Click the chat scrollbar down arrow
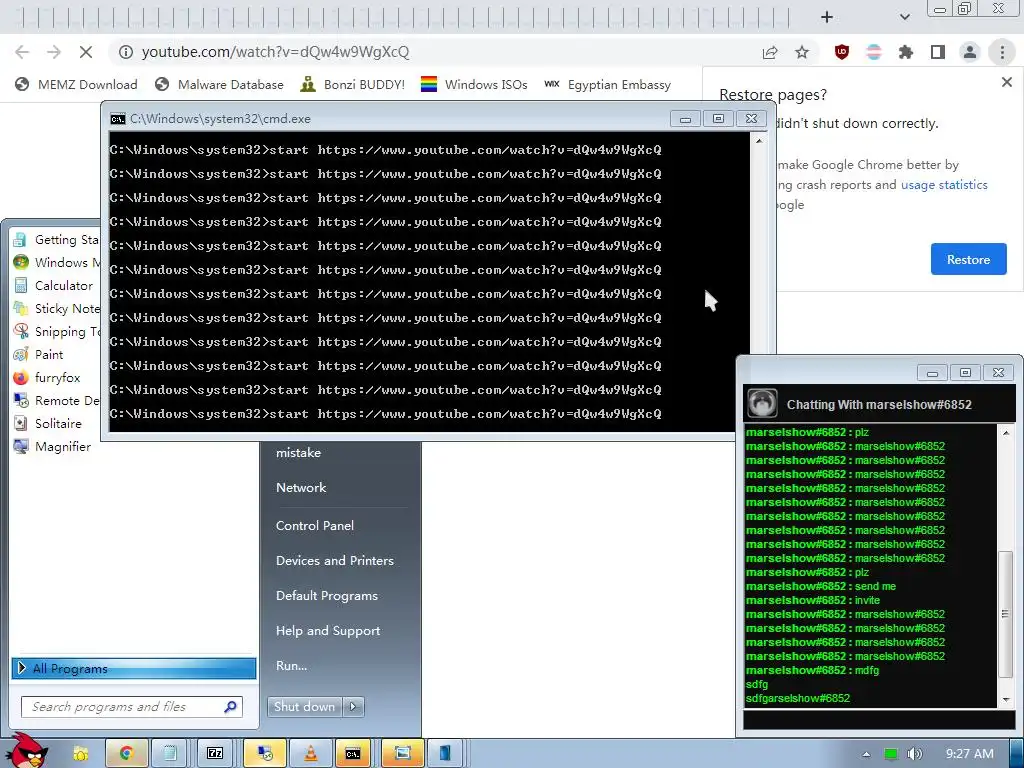 point(1006,699)
